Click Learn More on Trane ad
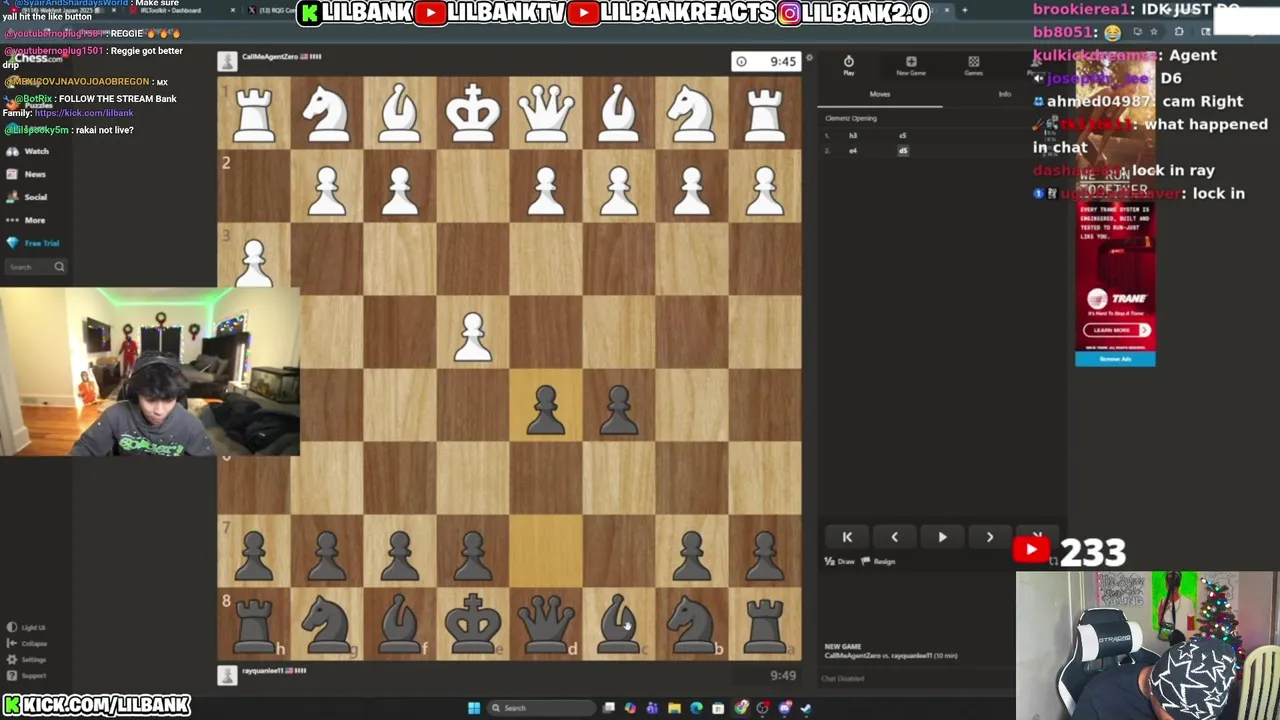Viewport: 1280px width, 720px height. tap(1116, 330)
